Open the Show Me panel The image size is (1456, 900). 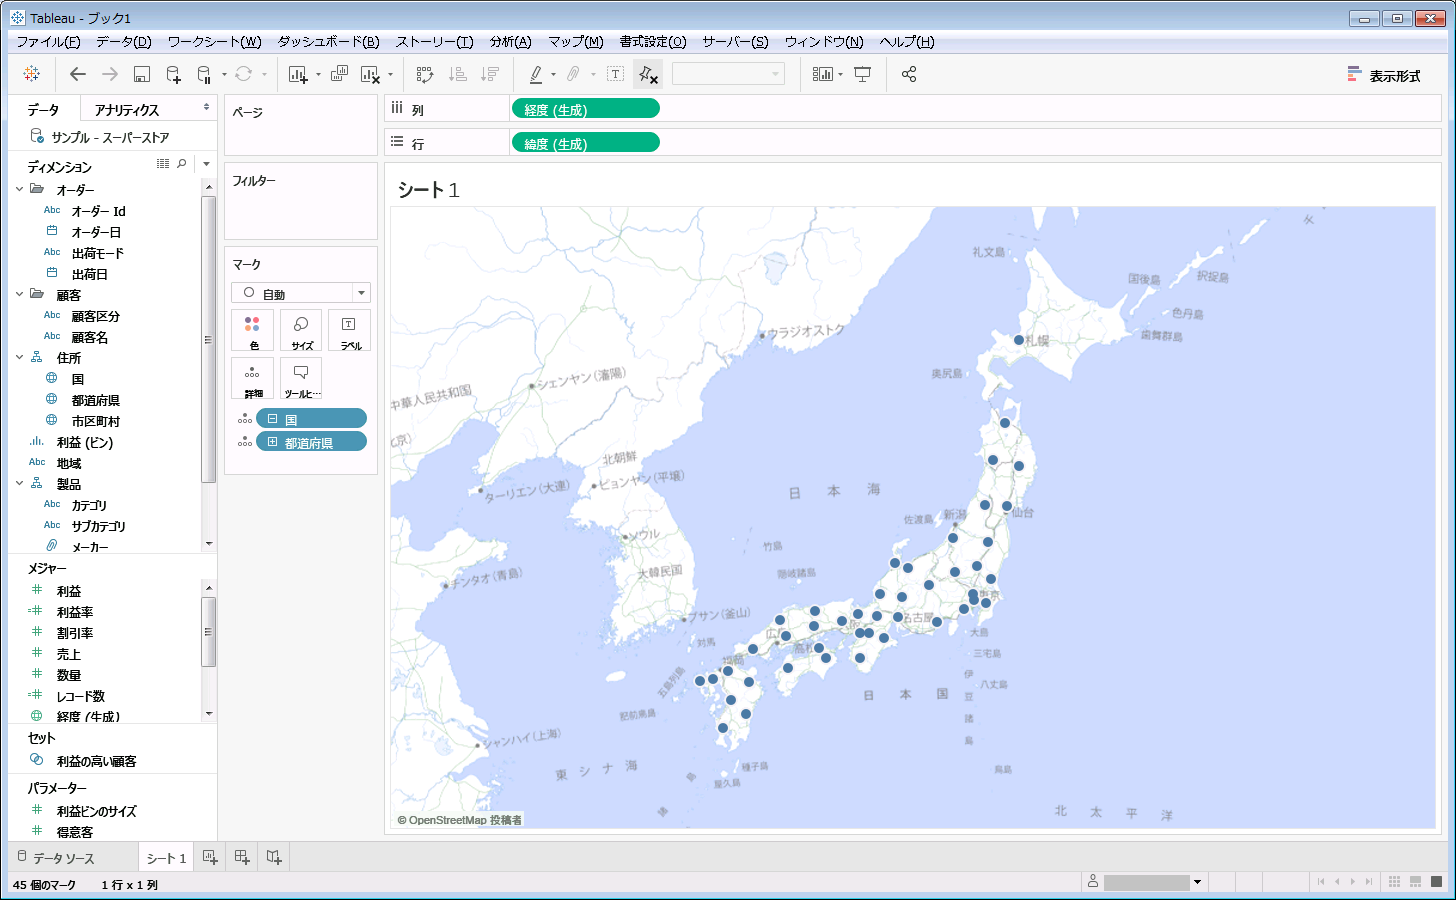pos(1384,75)
